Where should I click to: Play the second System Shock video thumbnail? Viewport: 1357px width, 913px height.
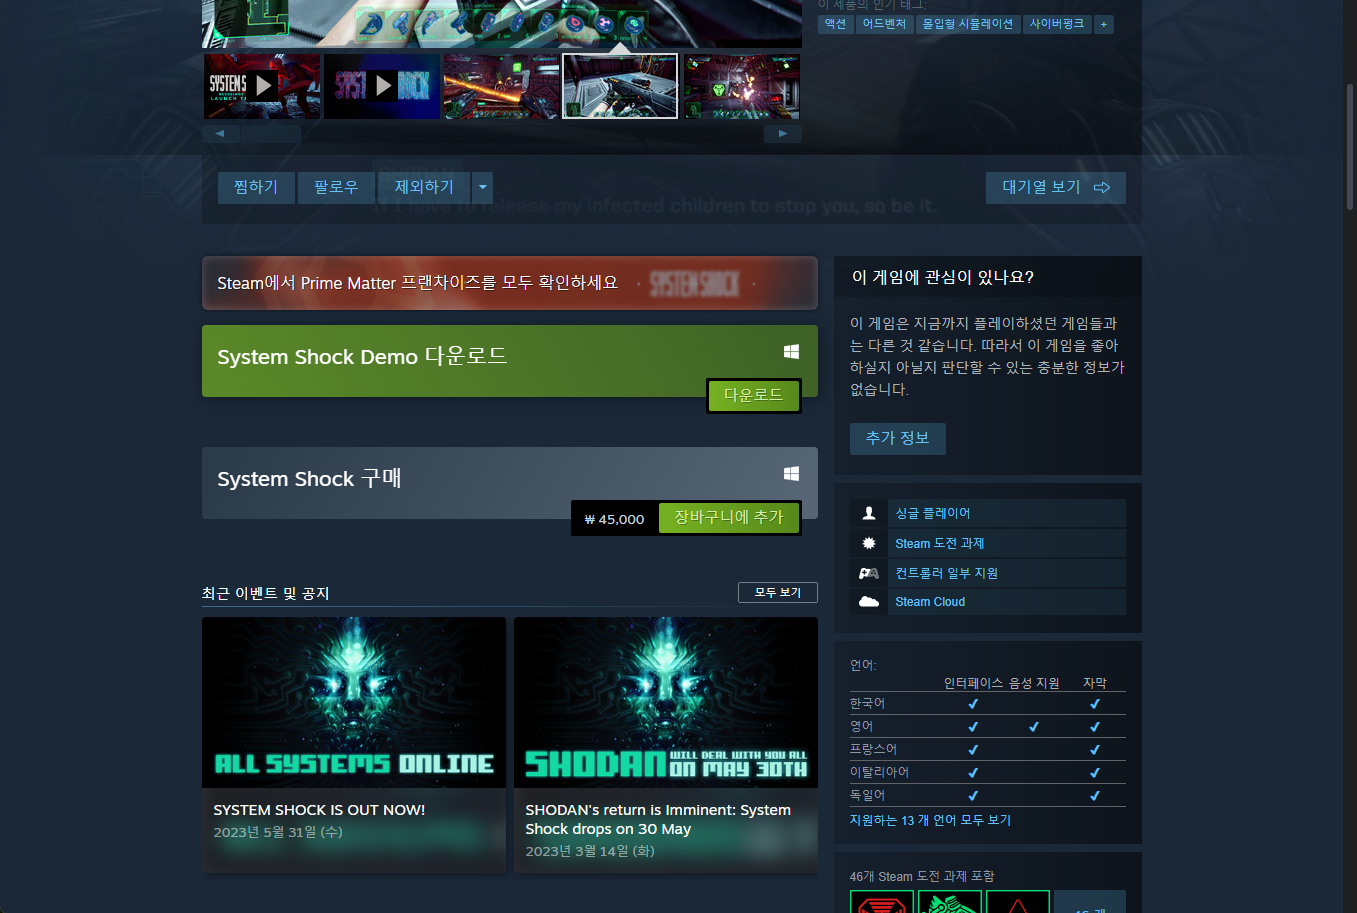click(x=382, y=86)
